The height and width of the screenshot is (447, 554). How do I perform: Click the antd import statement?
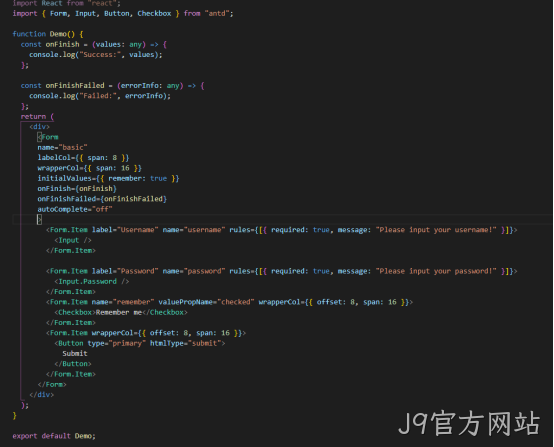123,14
